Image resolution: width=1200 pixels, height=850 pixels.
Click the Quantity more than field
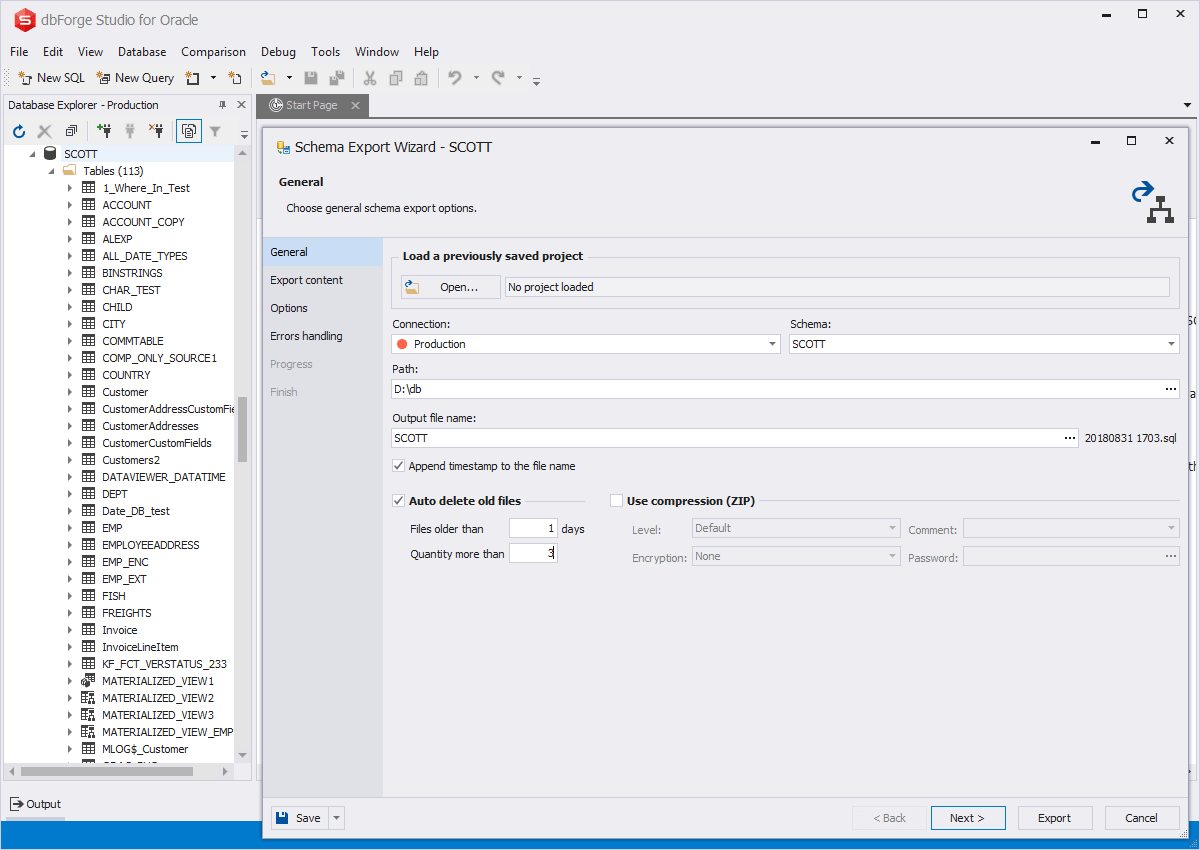point(533,553)
